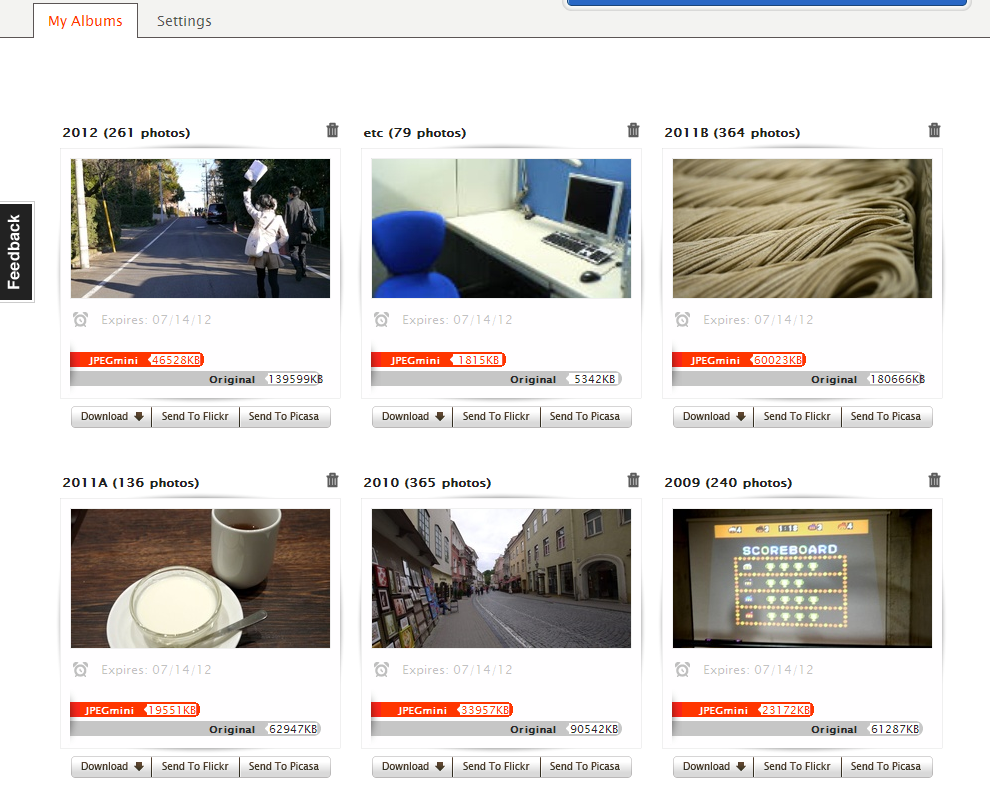This screenshot has height=803, width=990.
Task: Send 2011A album to Picasa
Action: (x=284, y=767)
